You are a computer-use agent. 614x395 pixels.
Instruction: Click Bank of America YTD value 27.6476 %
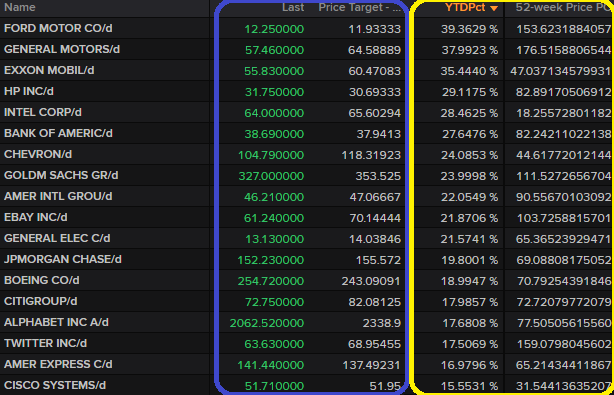coord(470,134)
